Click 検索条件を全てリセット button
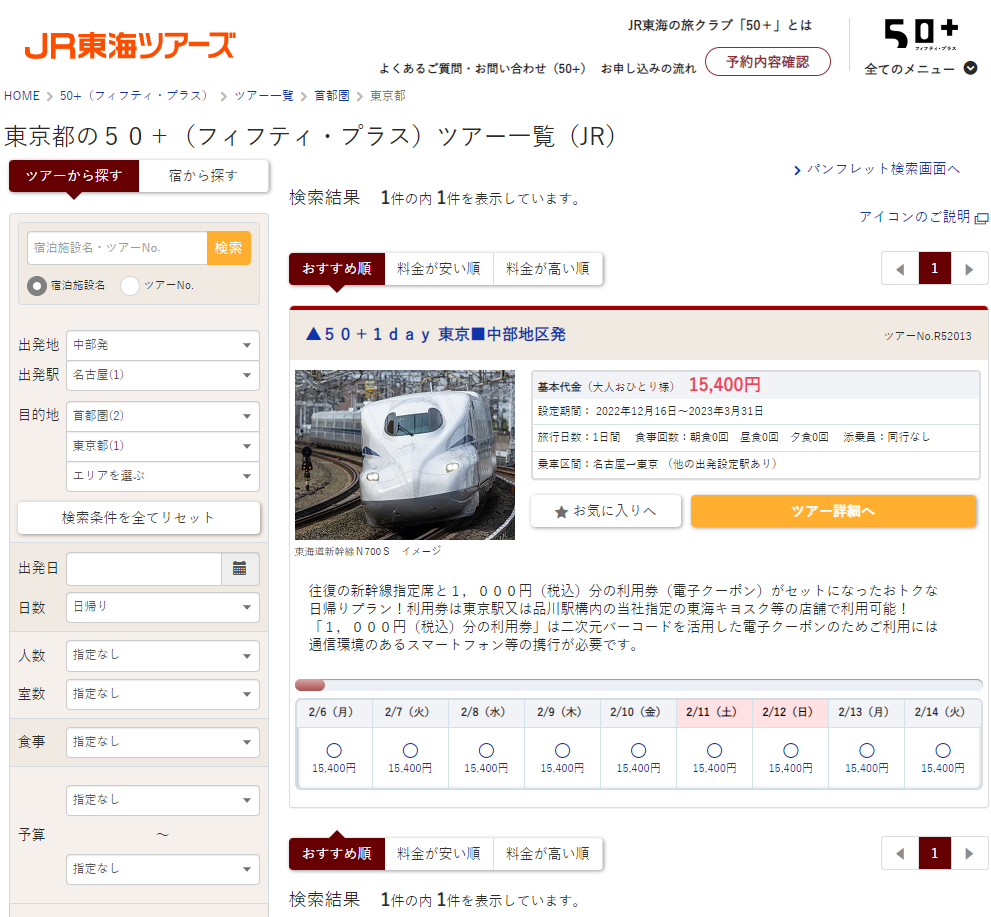Viewport: 991px width, 917px height. [x=138, y=518]
